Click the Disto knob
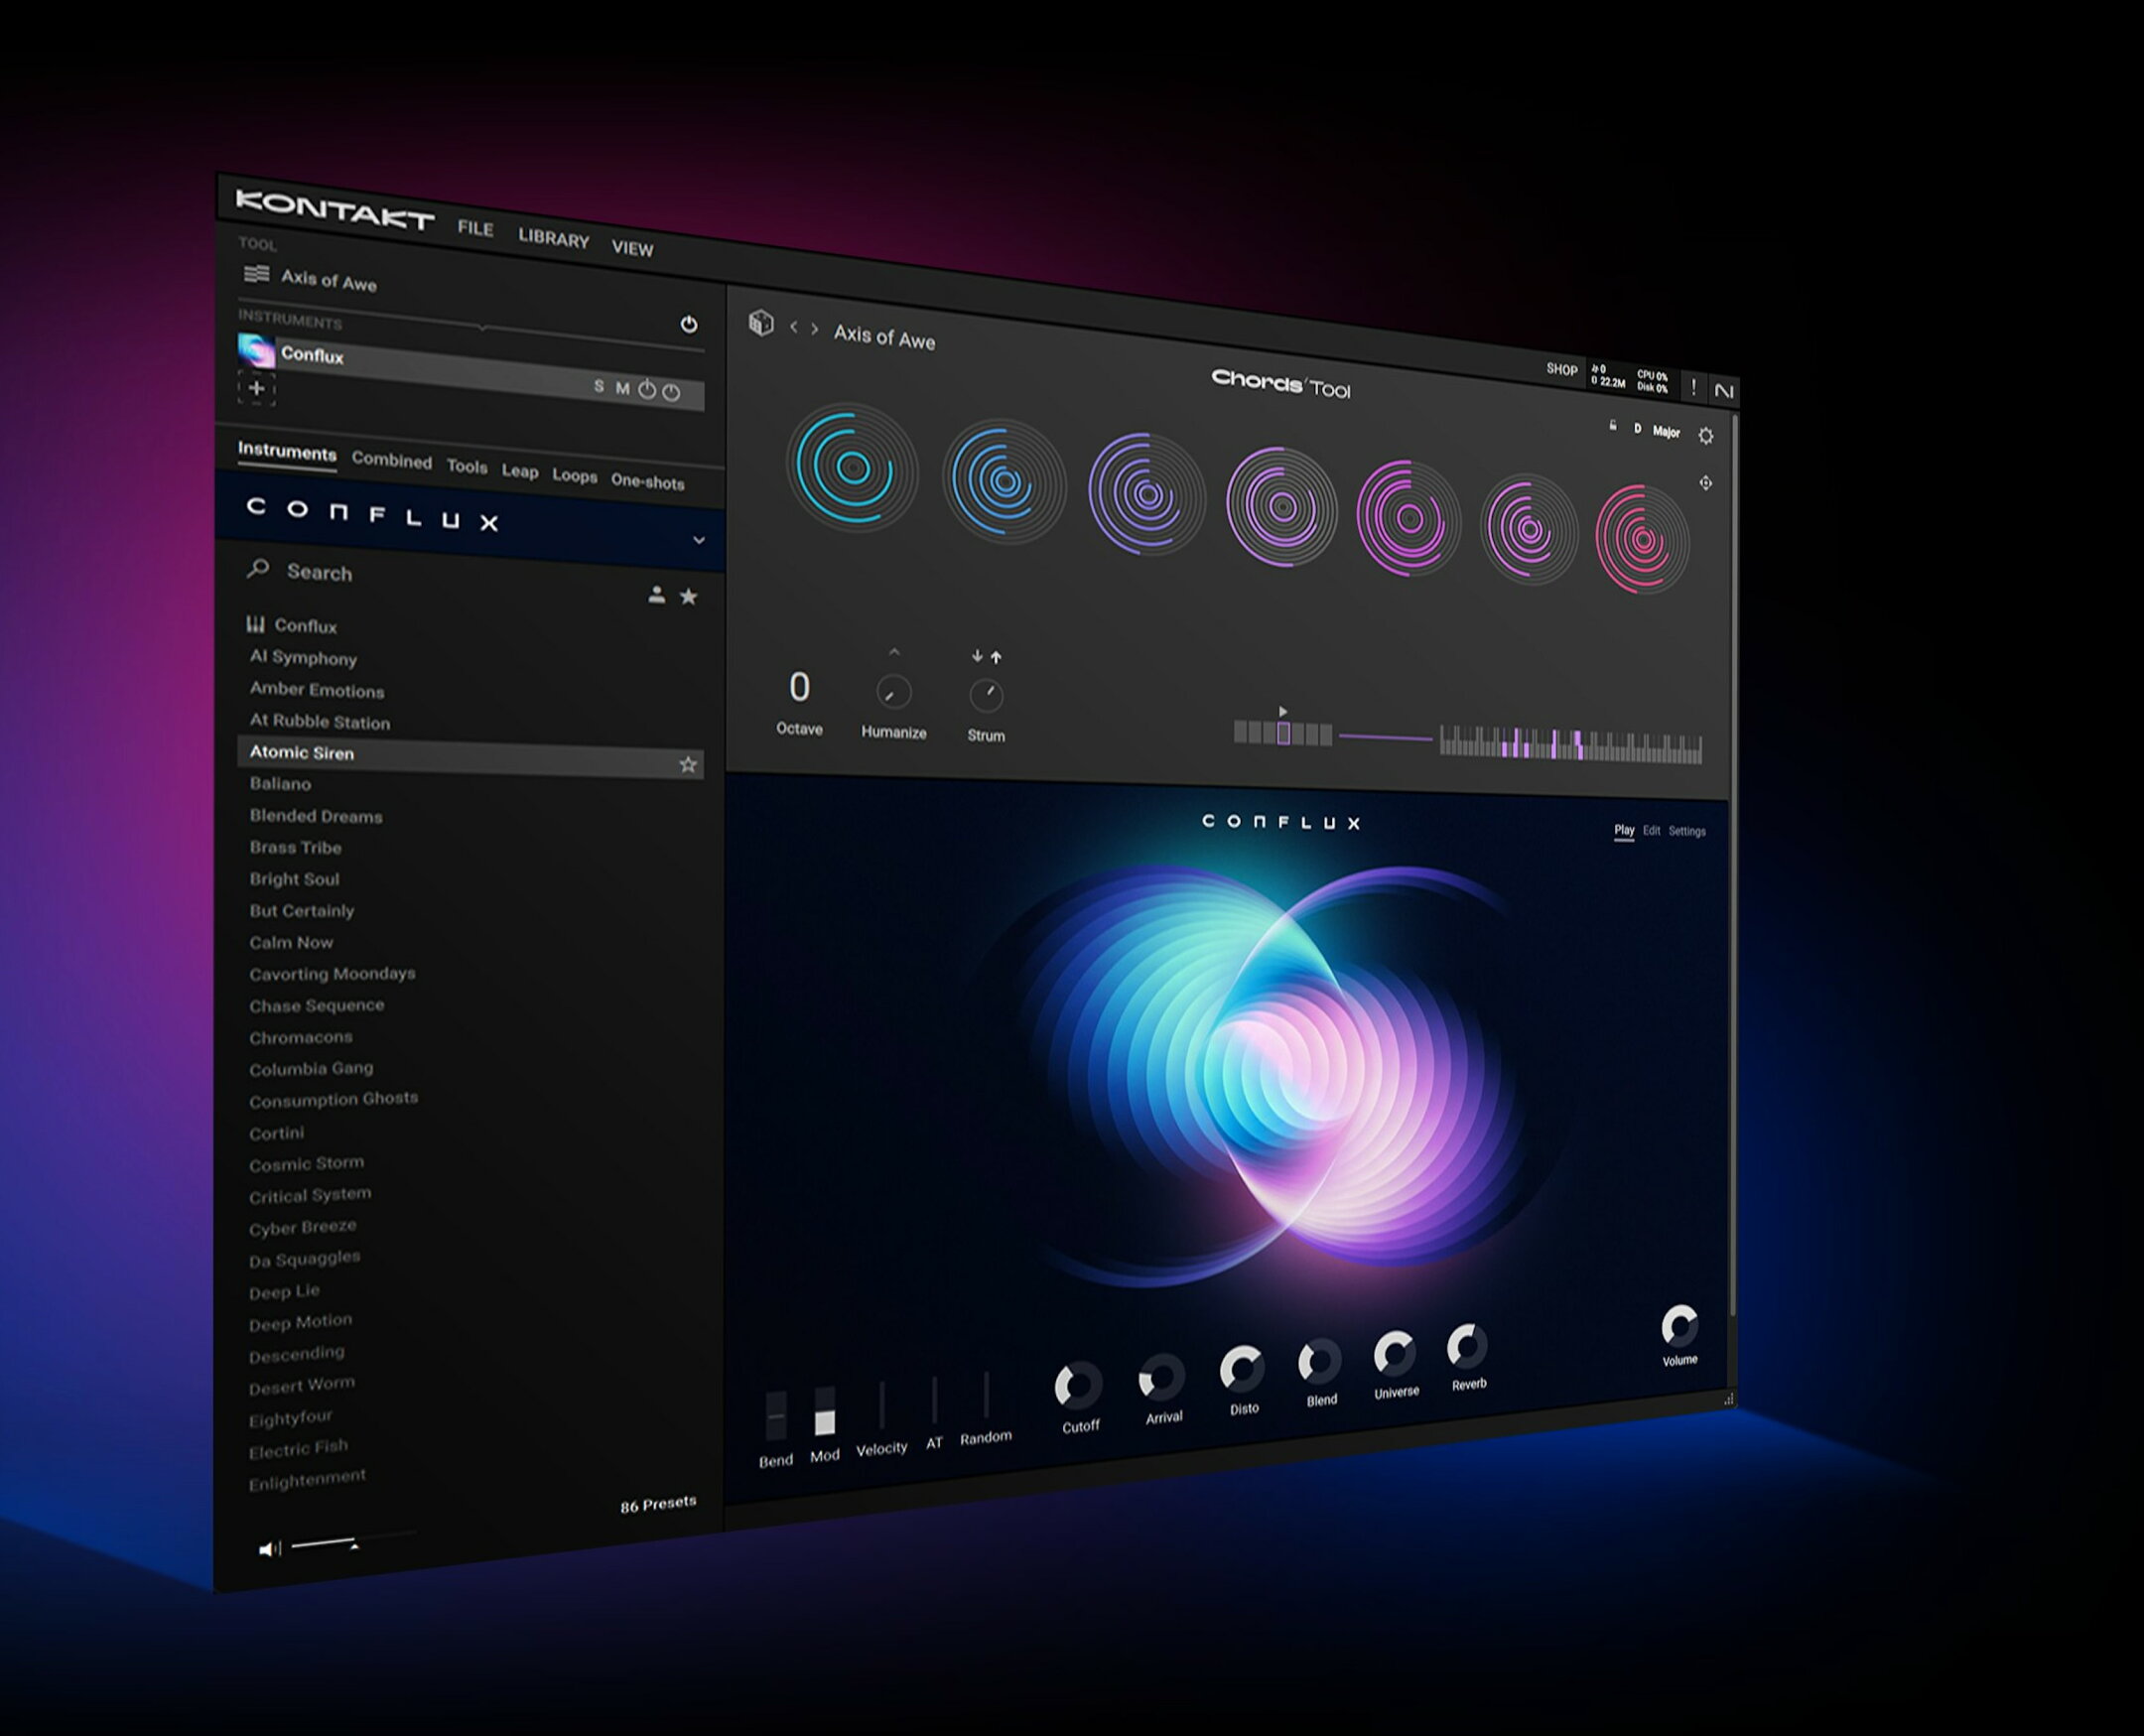The width and height of the screenshot is (2144, 1736). (x=1241, y=1369)
